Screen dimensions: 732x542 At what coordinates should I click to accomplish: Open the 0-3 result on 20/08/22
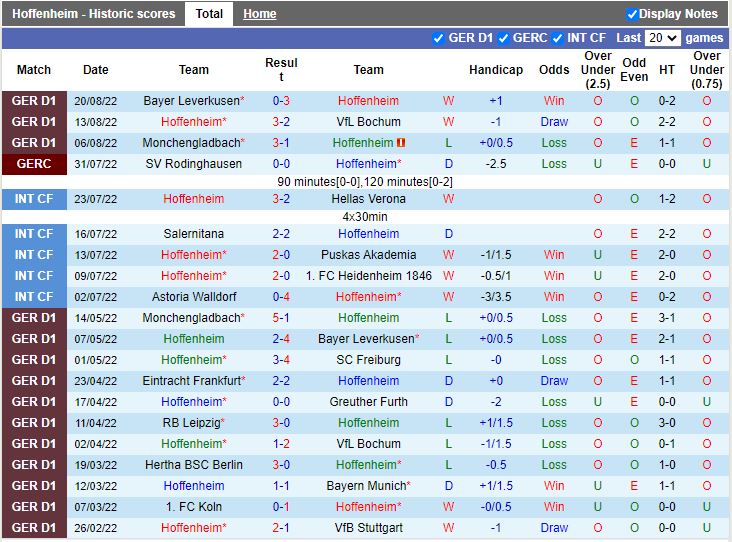point(281,101)
